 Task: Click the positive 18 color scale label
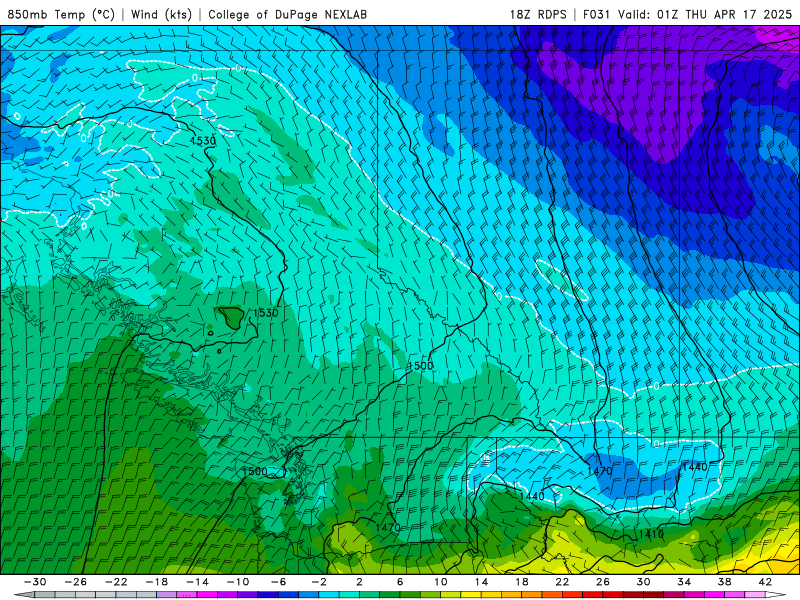(x=521, y=582)
